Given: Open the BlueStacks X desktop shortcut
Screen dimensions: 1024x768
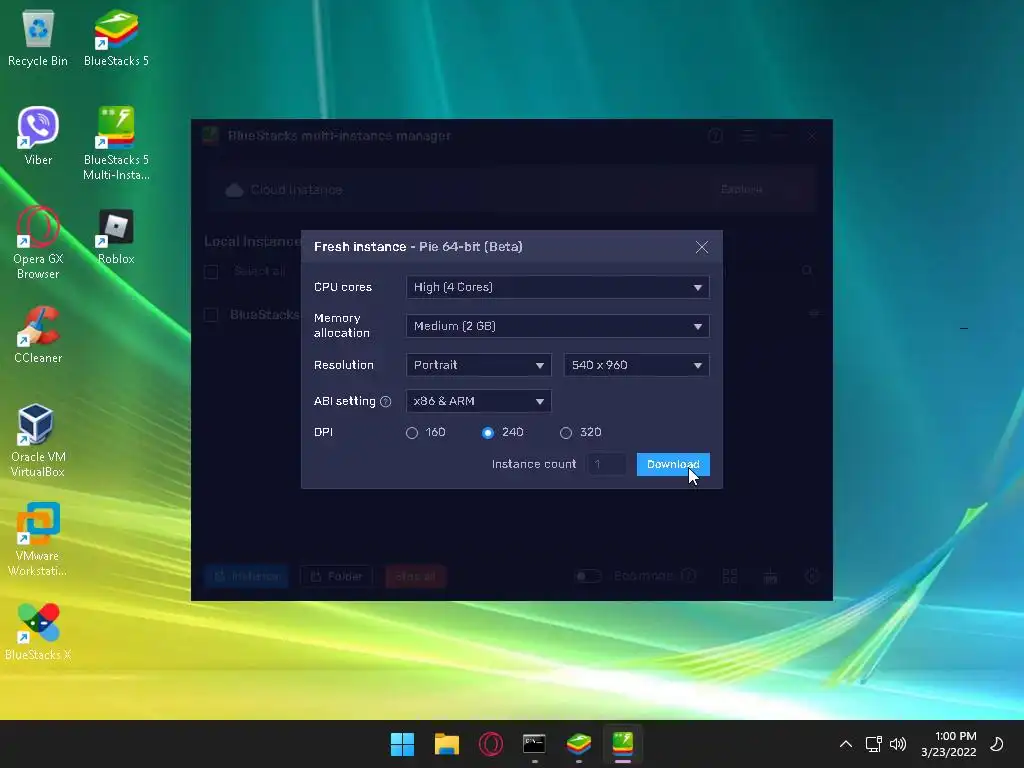Looking at the screenshot, I should pos(38,632).
